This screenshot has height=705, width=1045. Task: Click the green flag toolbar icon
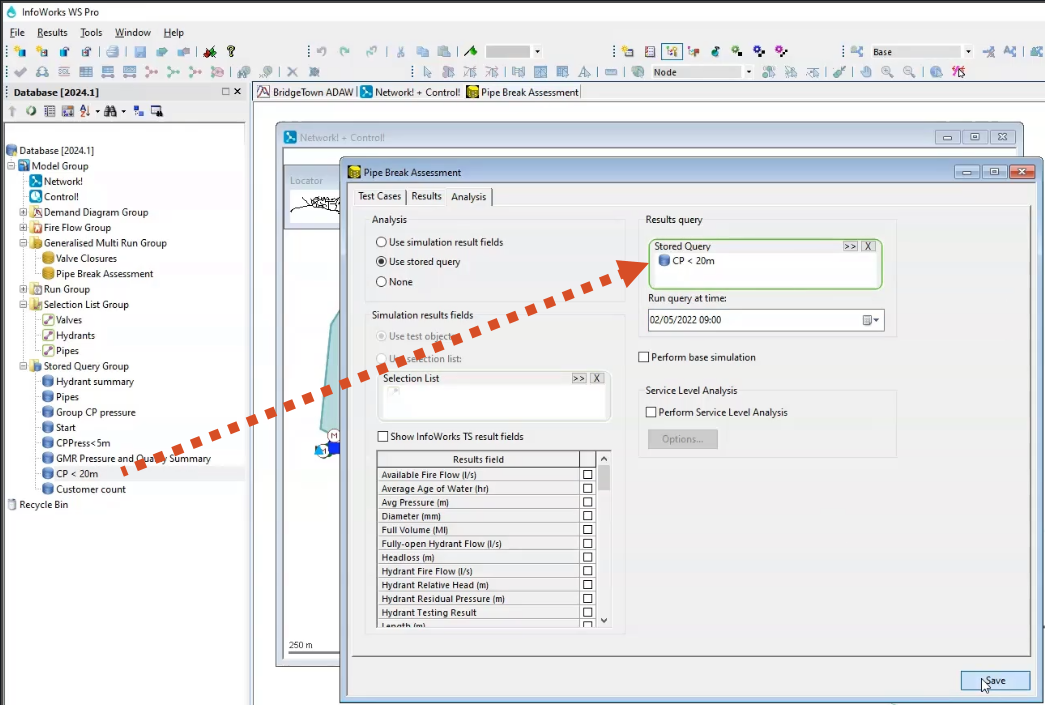point(471,51)
